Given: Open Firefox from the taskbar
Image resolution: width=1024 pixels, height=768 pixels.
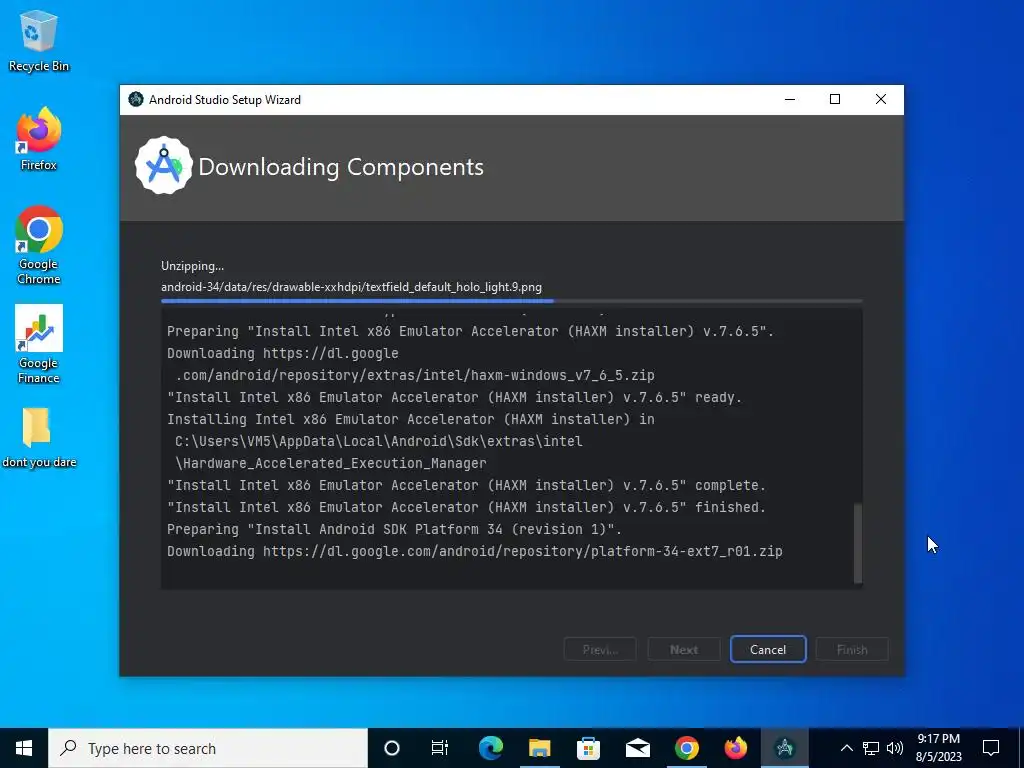Looking at the screenshot, I should point(735,748).
